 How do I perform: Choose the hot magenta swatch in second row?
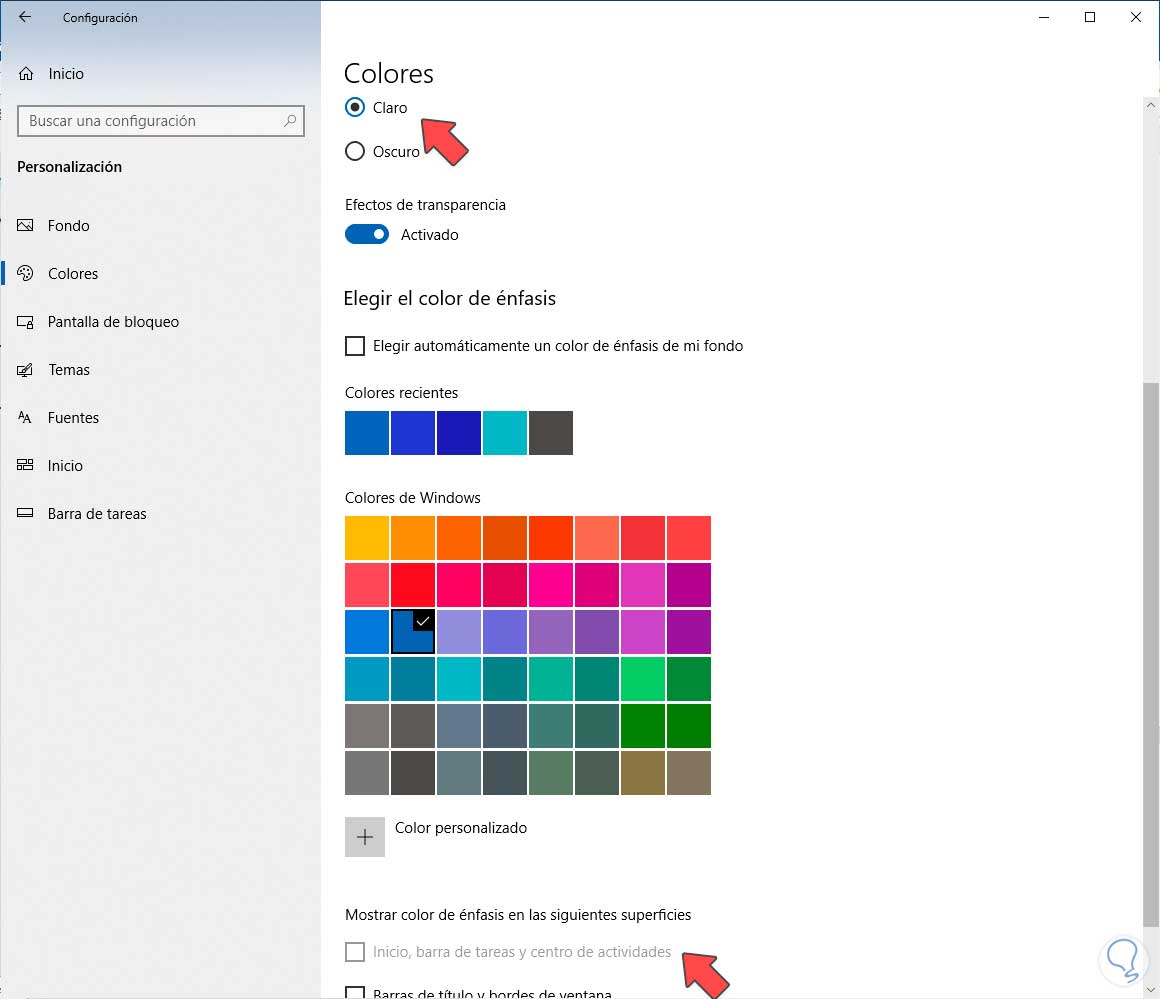550,585
